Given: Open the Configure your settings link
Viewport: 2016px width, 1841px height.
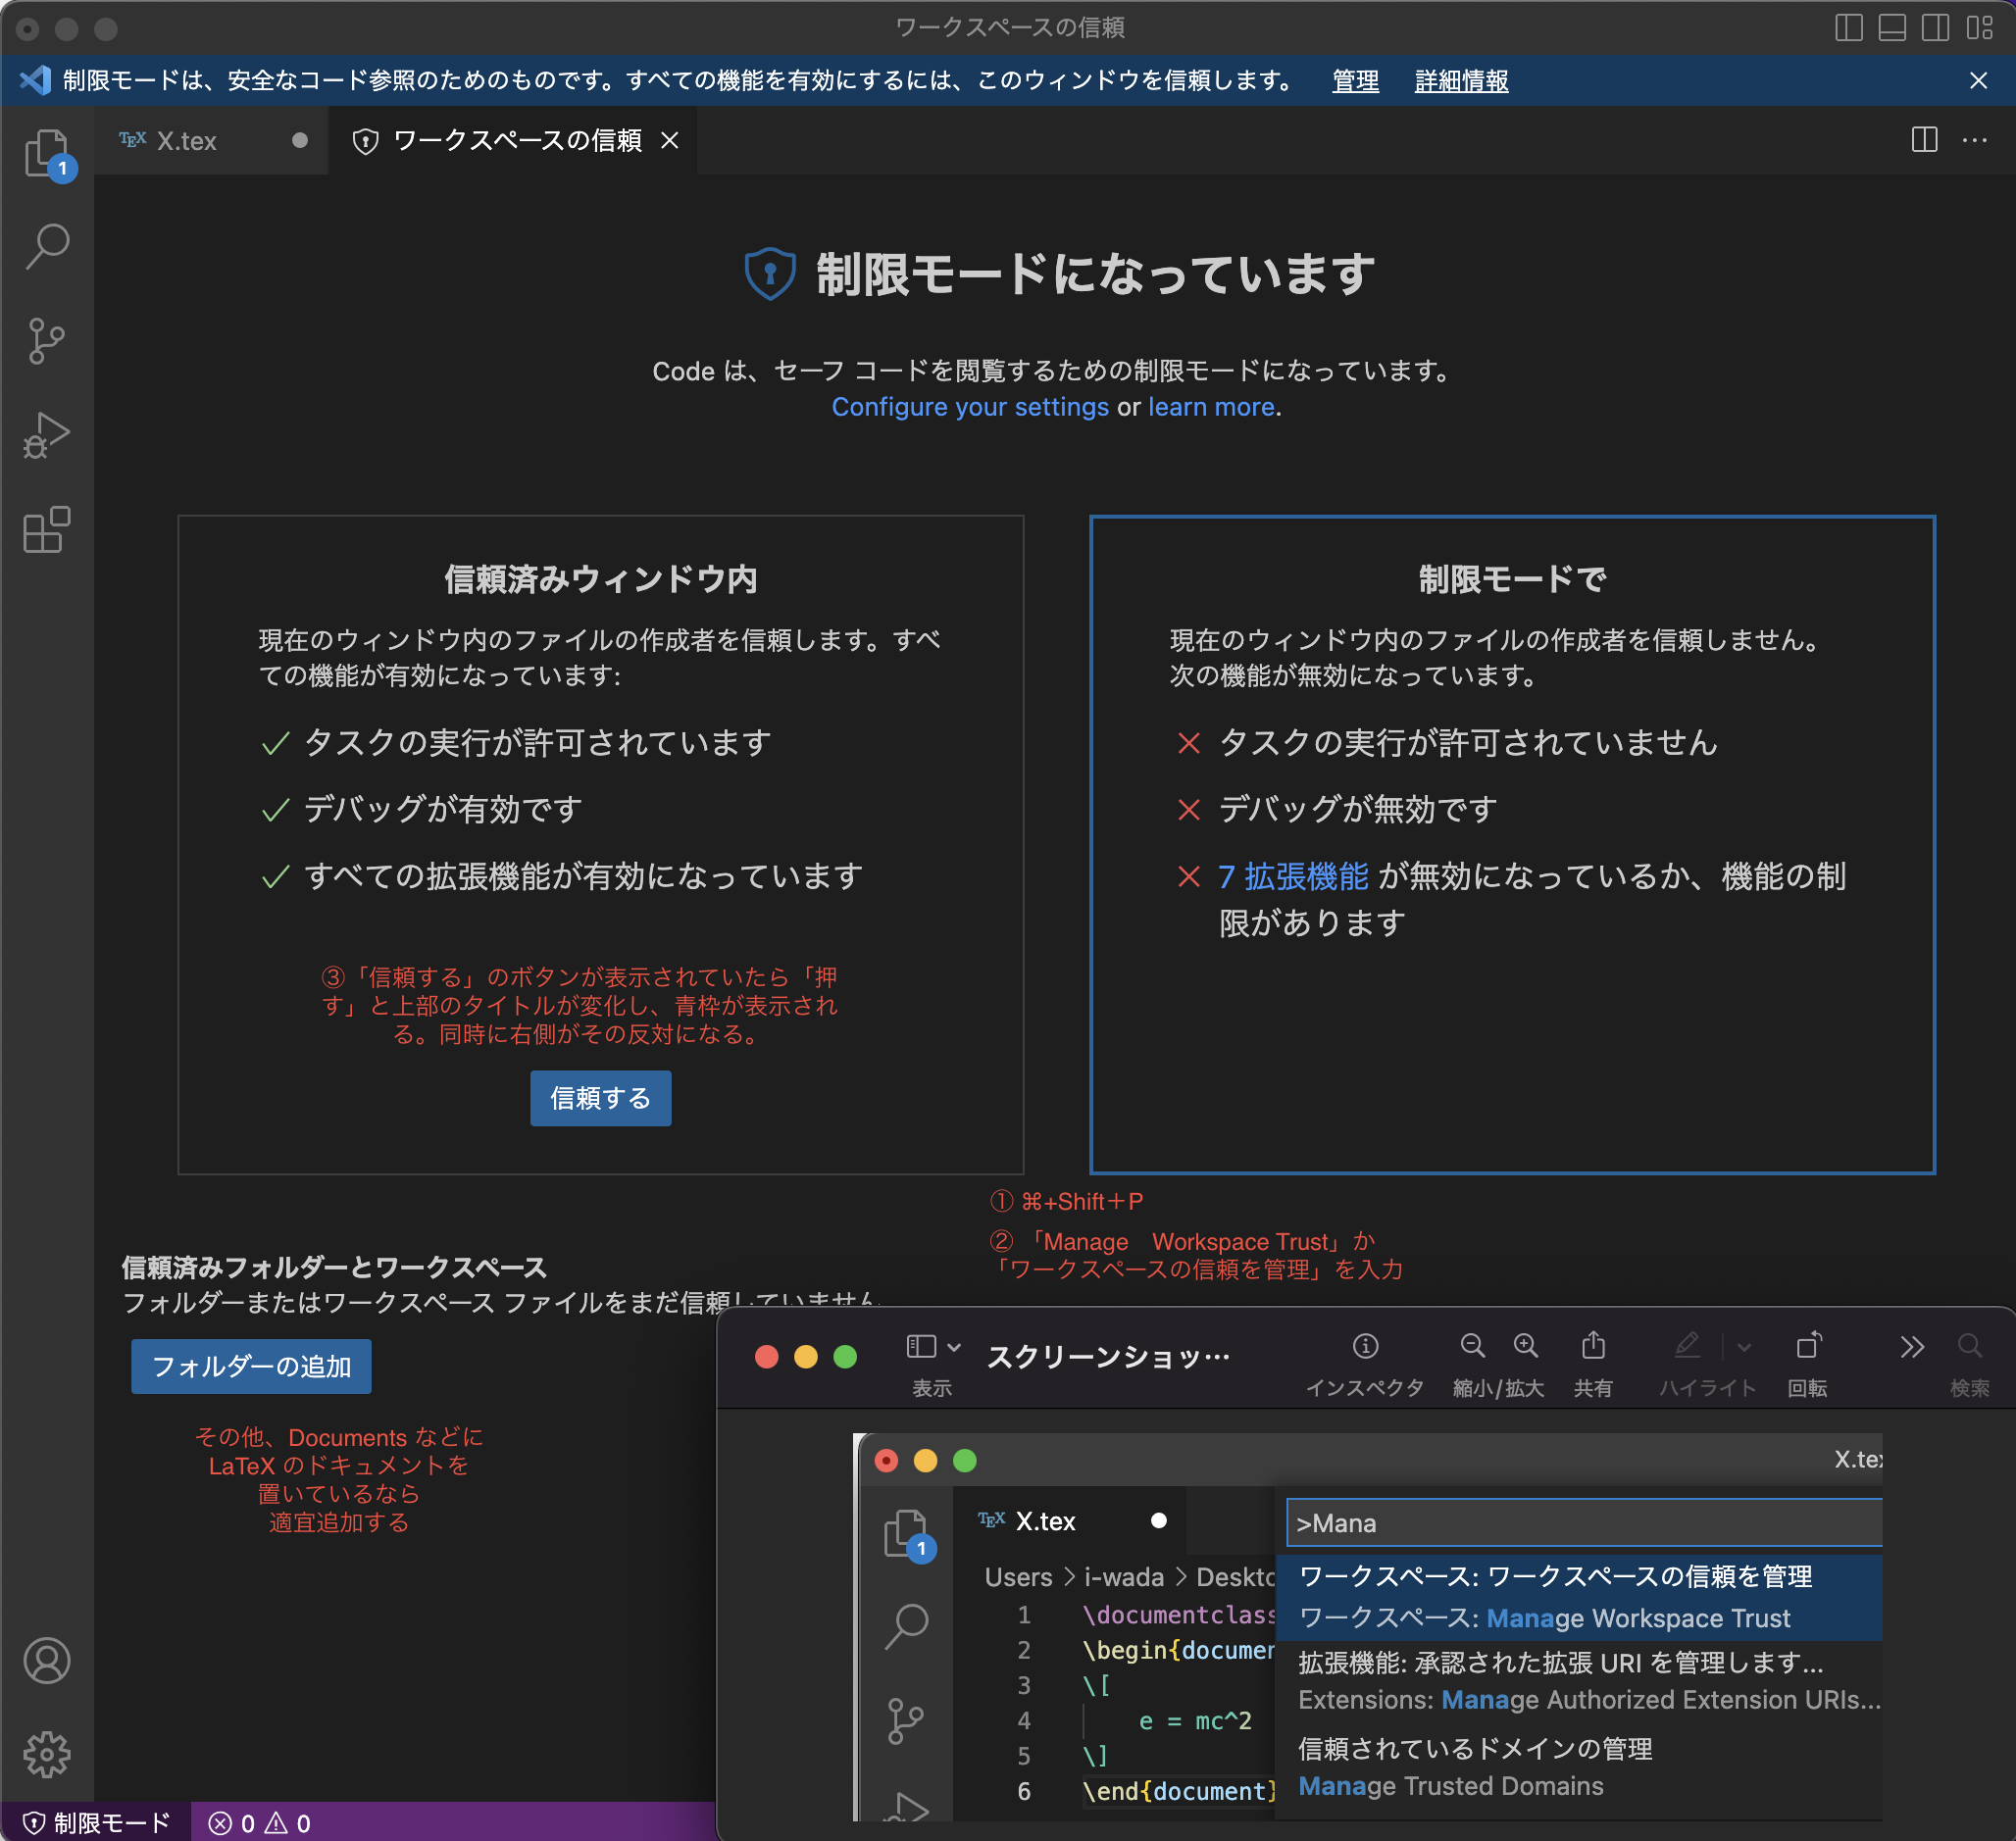Looking at the screenshot, I should pos(970,407).
